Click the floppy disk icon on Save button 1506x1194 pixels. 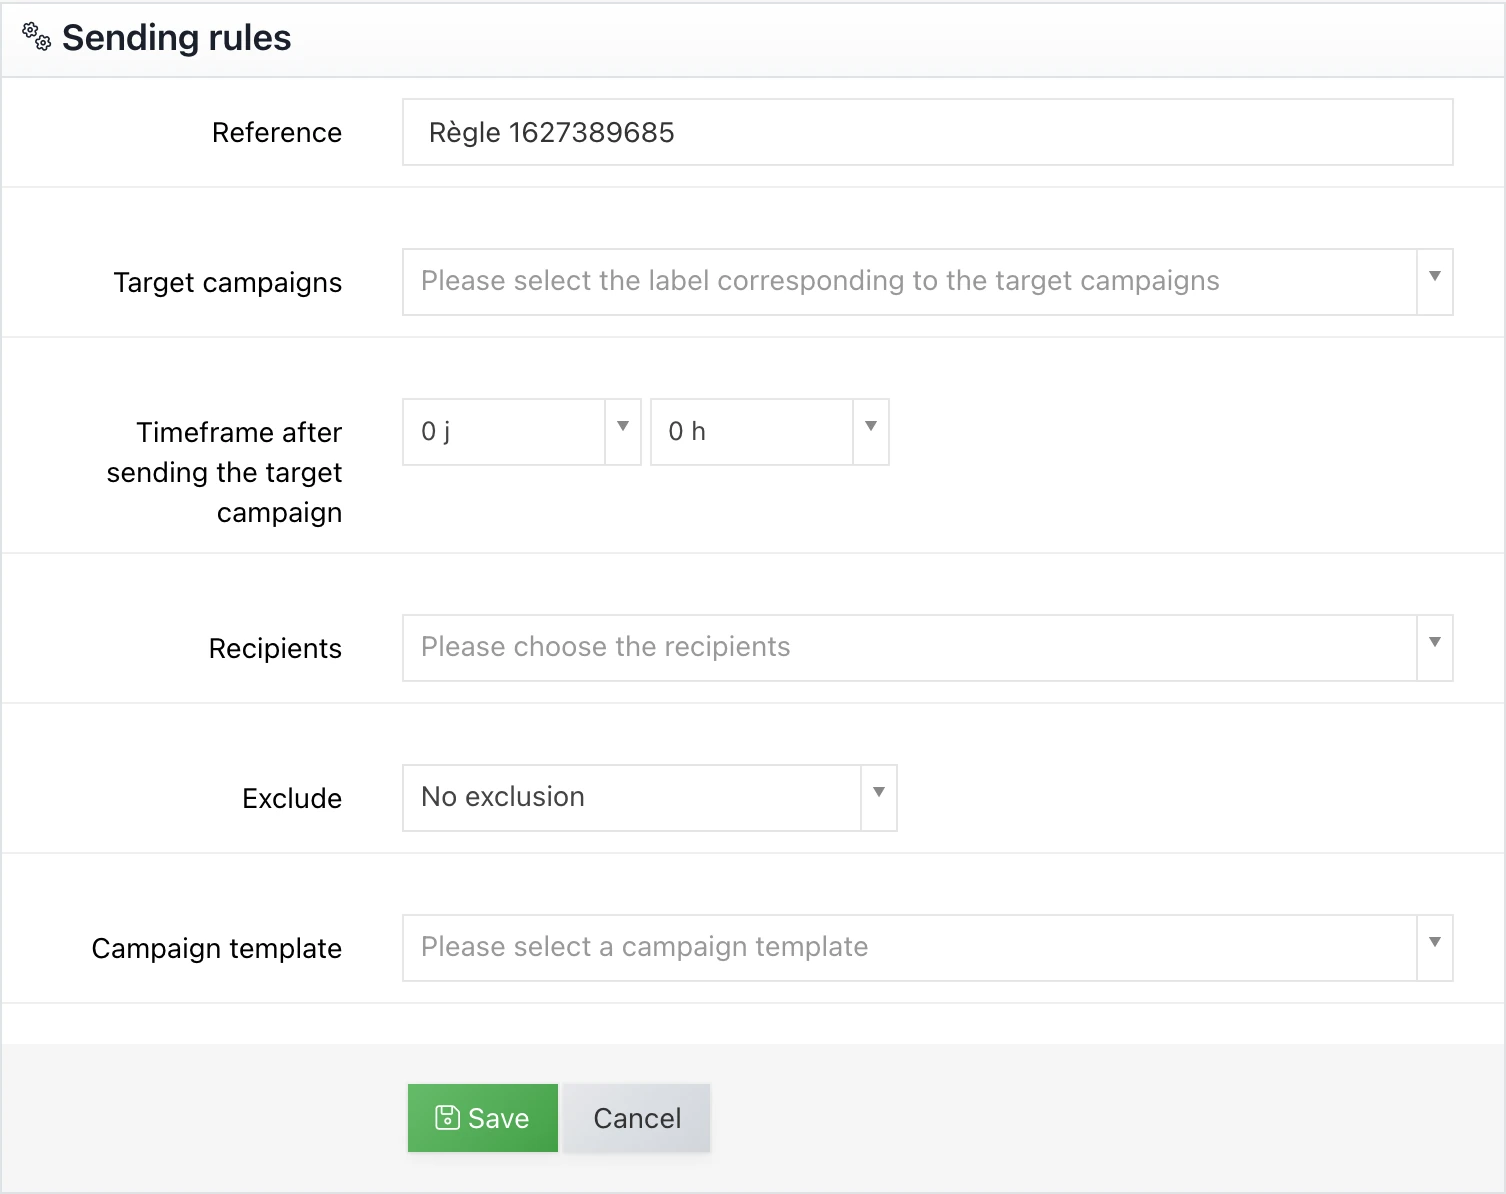(x=448, y=1117)
